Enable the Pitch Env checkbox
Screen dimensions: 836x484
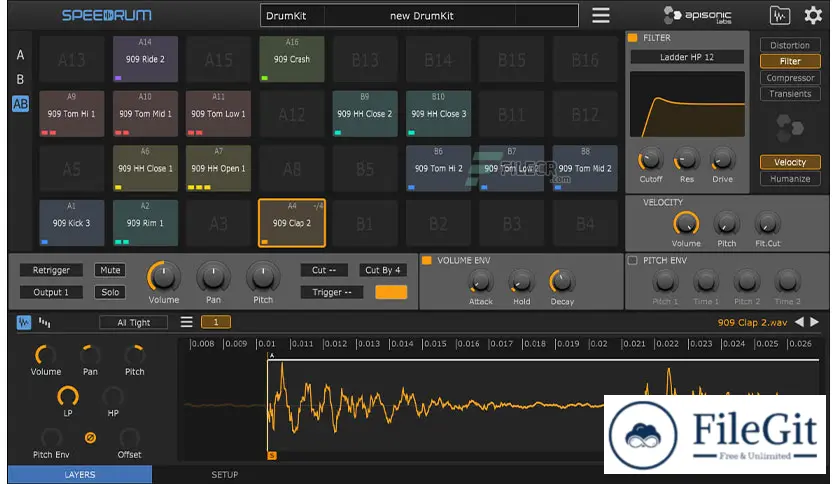click(x=632, y=260)
